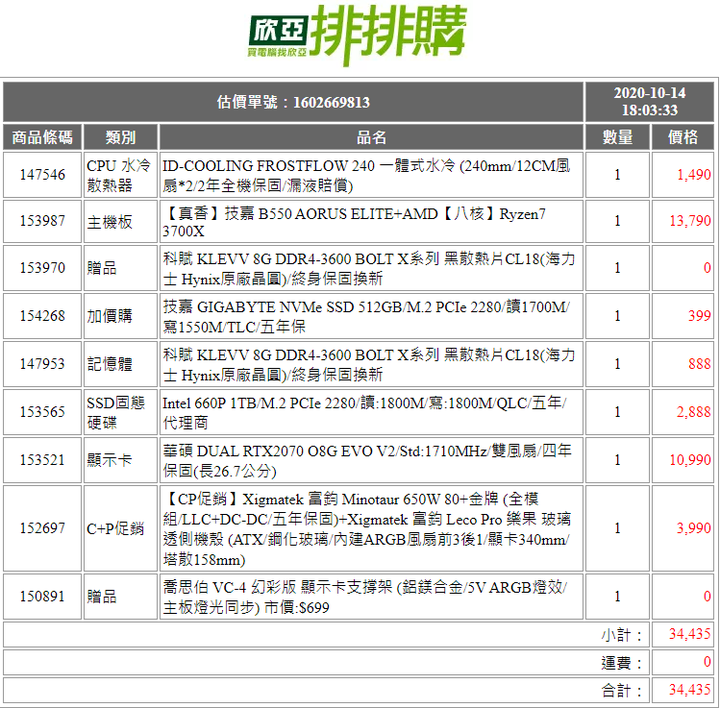Click price 3,990
The width and height of the screenshot is (720, 708).
(693, 528)
